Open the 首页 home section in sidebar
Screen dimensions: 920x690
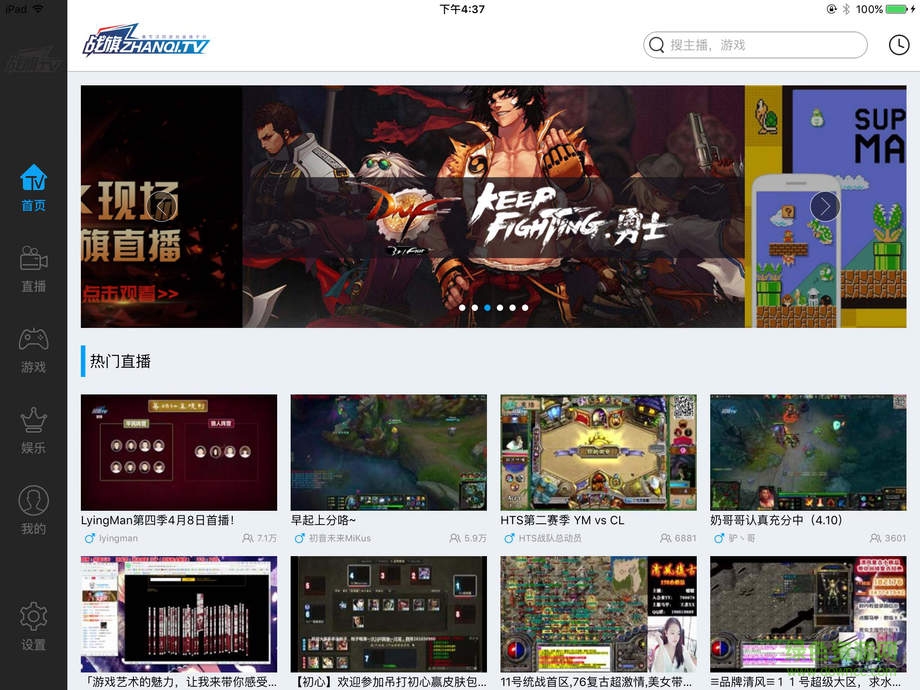[33, 190]
